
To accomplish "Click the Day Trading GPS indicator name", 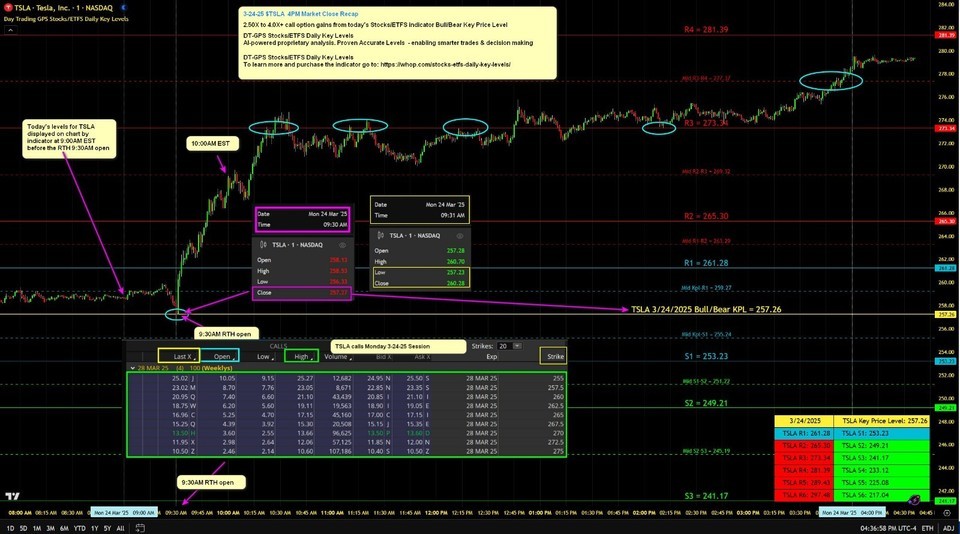I will pyautogui.click(x=66, y=19).
